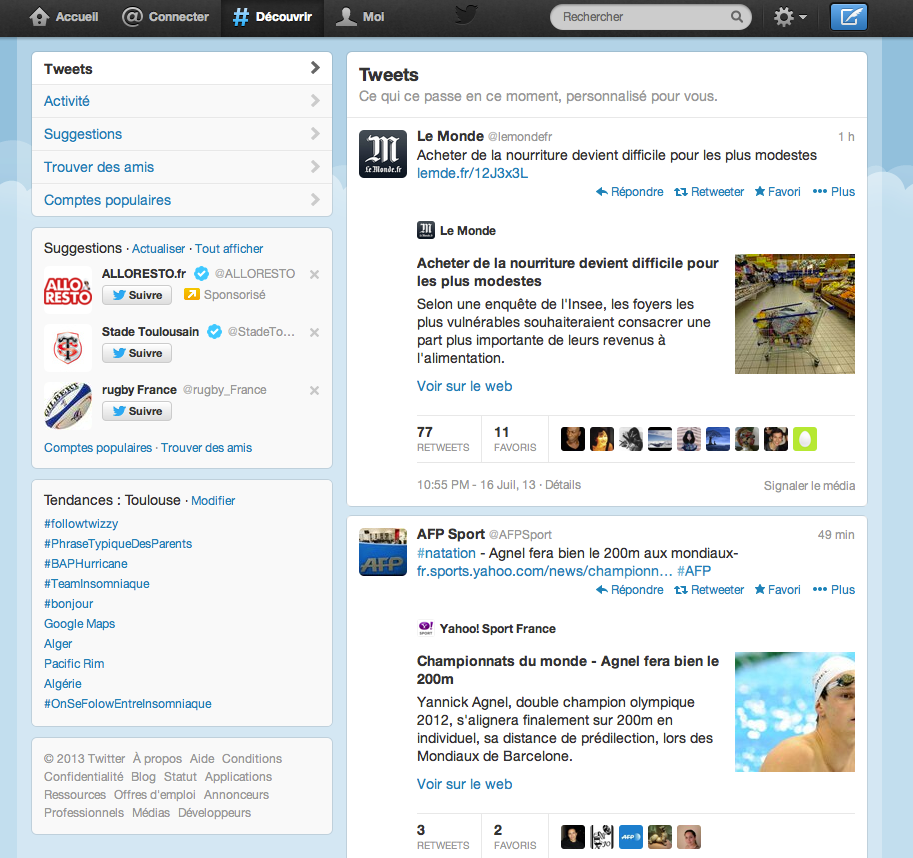The height and width of the screenshot is (858, 913).
Task: Click the Twitter bird logo in top bar
Action: point(466,16)
